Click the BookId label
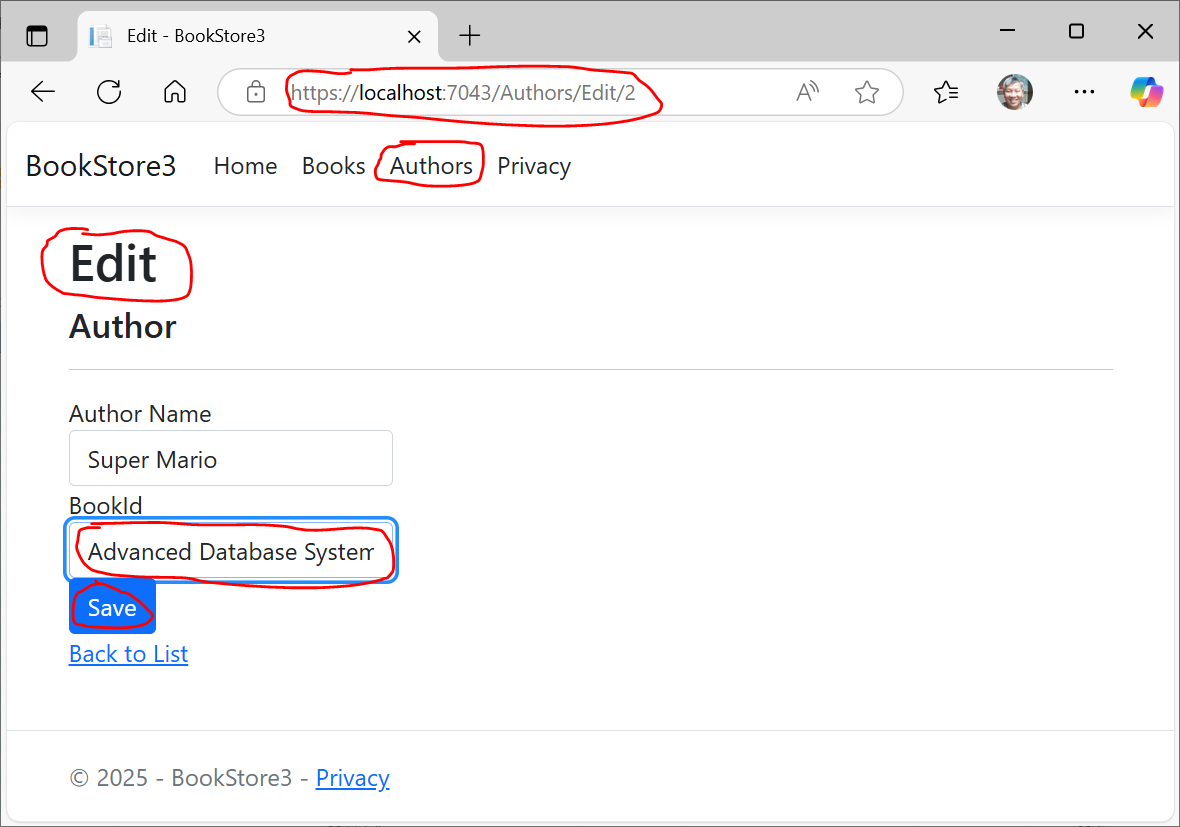This screenshot has width=1180, height=827. pos(105,505)
